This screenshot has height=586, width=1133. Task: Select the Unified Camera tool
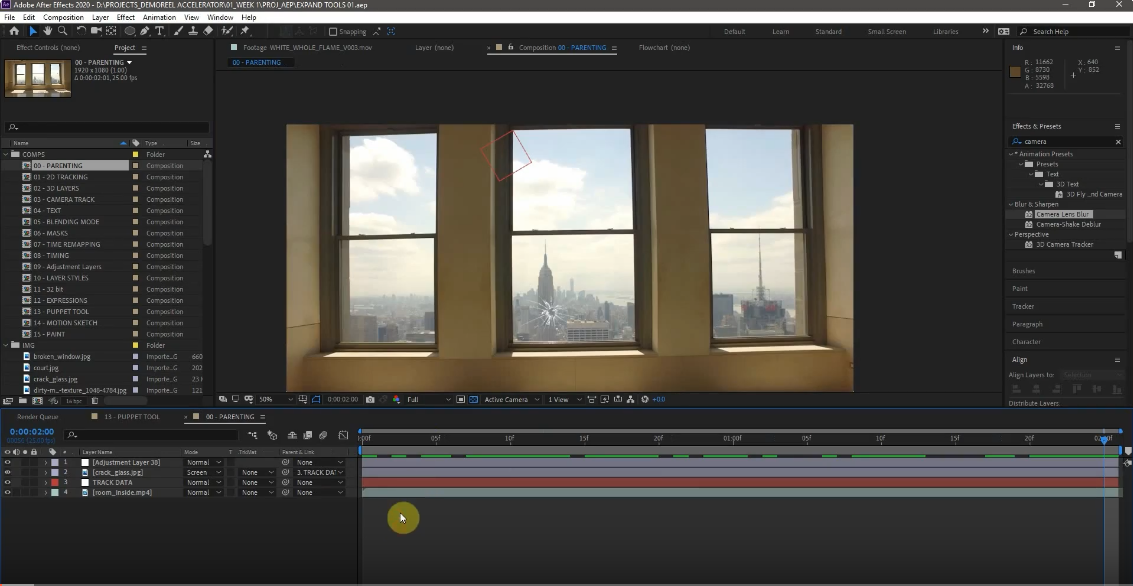(x=96, y=31)
